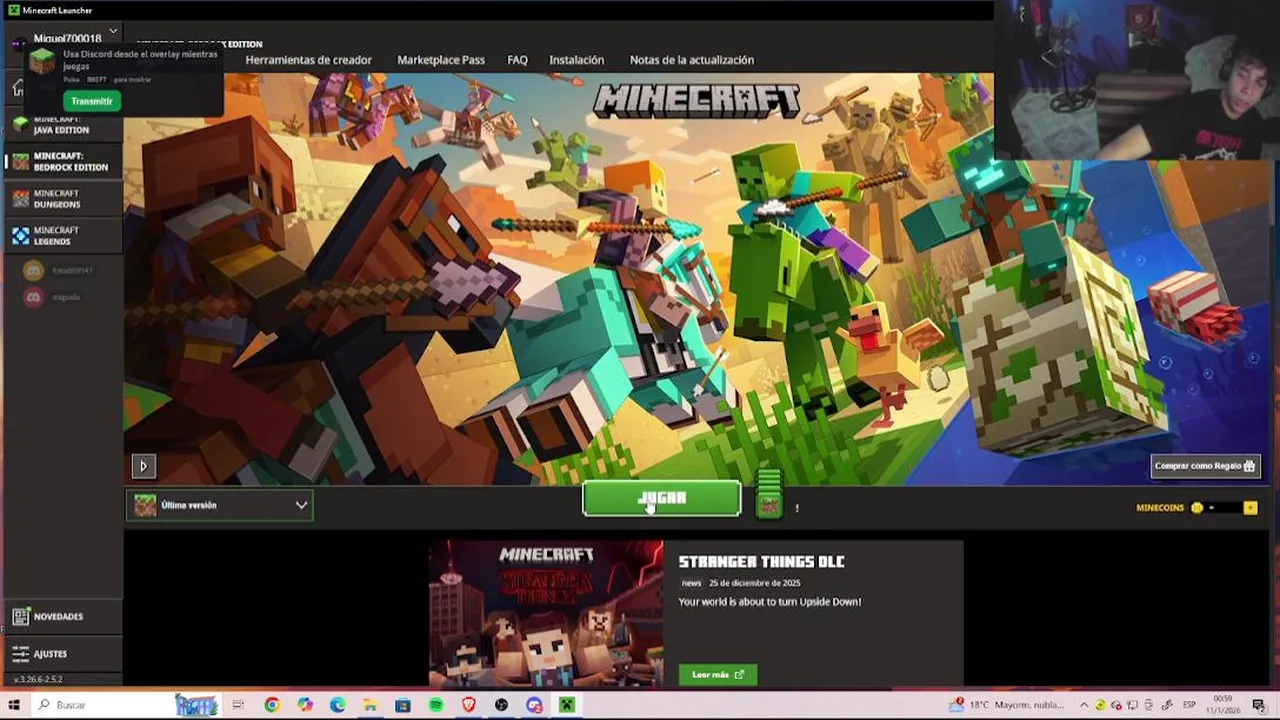
Task: Click the stacked block icon beside JUGAR
Action: [x=769, y=493]
